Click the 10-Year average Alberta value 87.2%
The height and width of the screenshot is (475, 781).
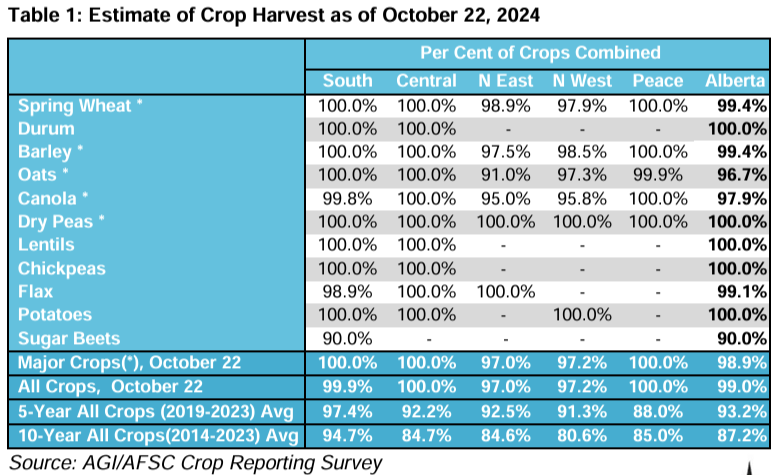click(742, 435)
